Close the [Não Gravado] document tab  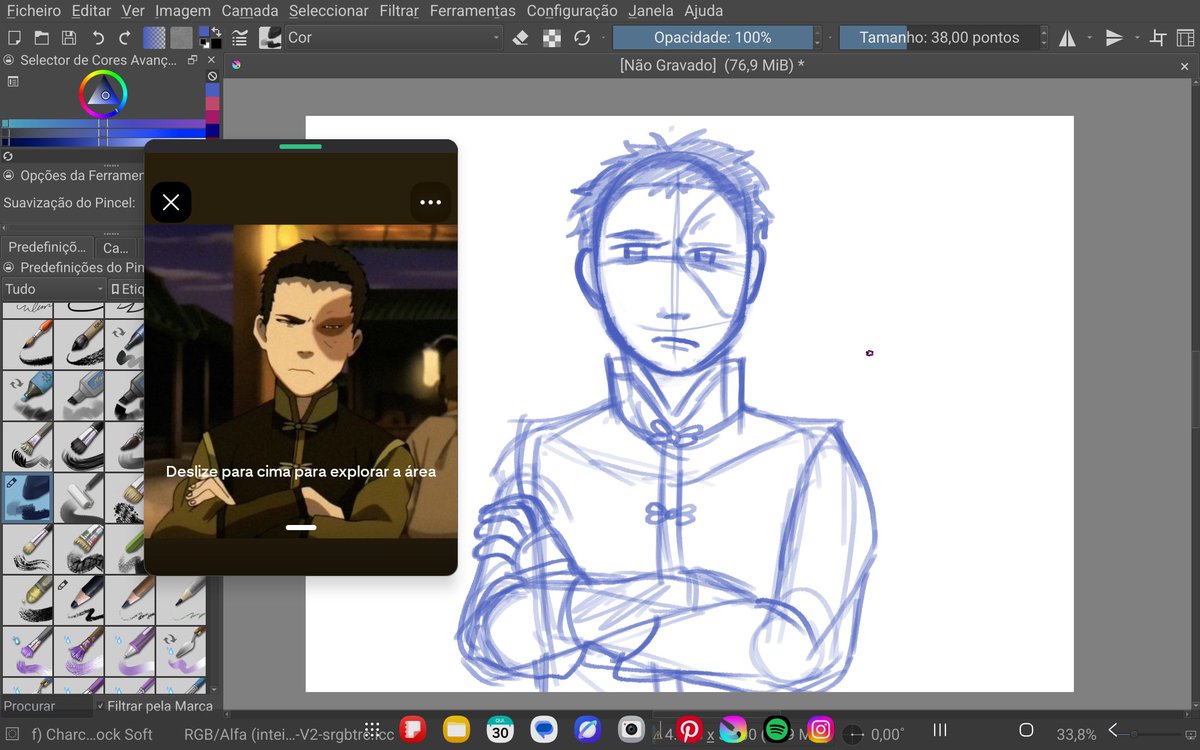(x=1185, y=65)
